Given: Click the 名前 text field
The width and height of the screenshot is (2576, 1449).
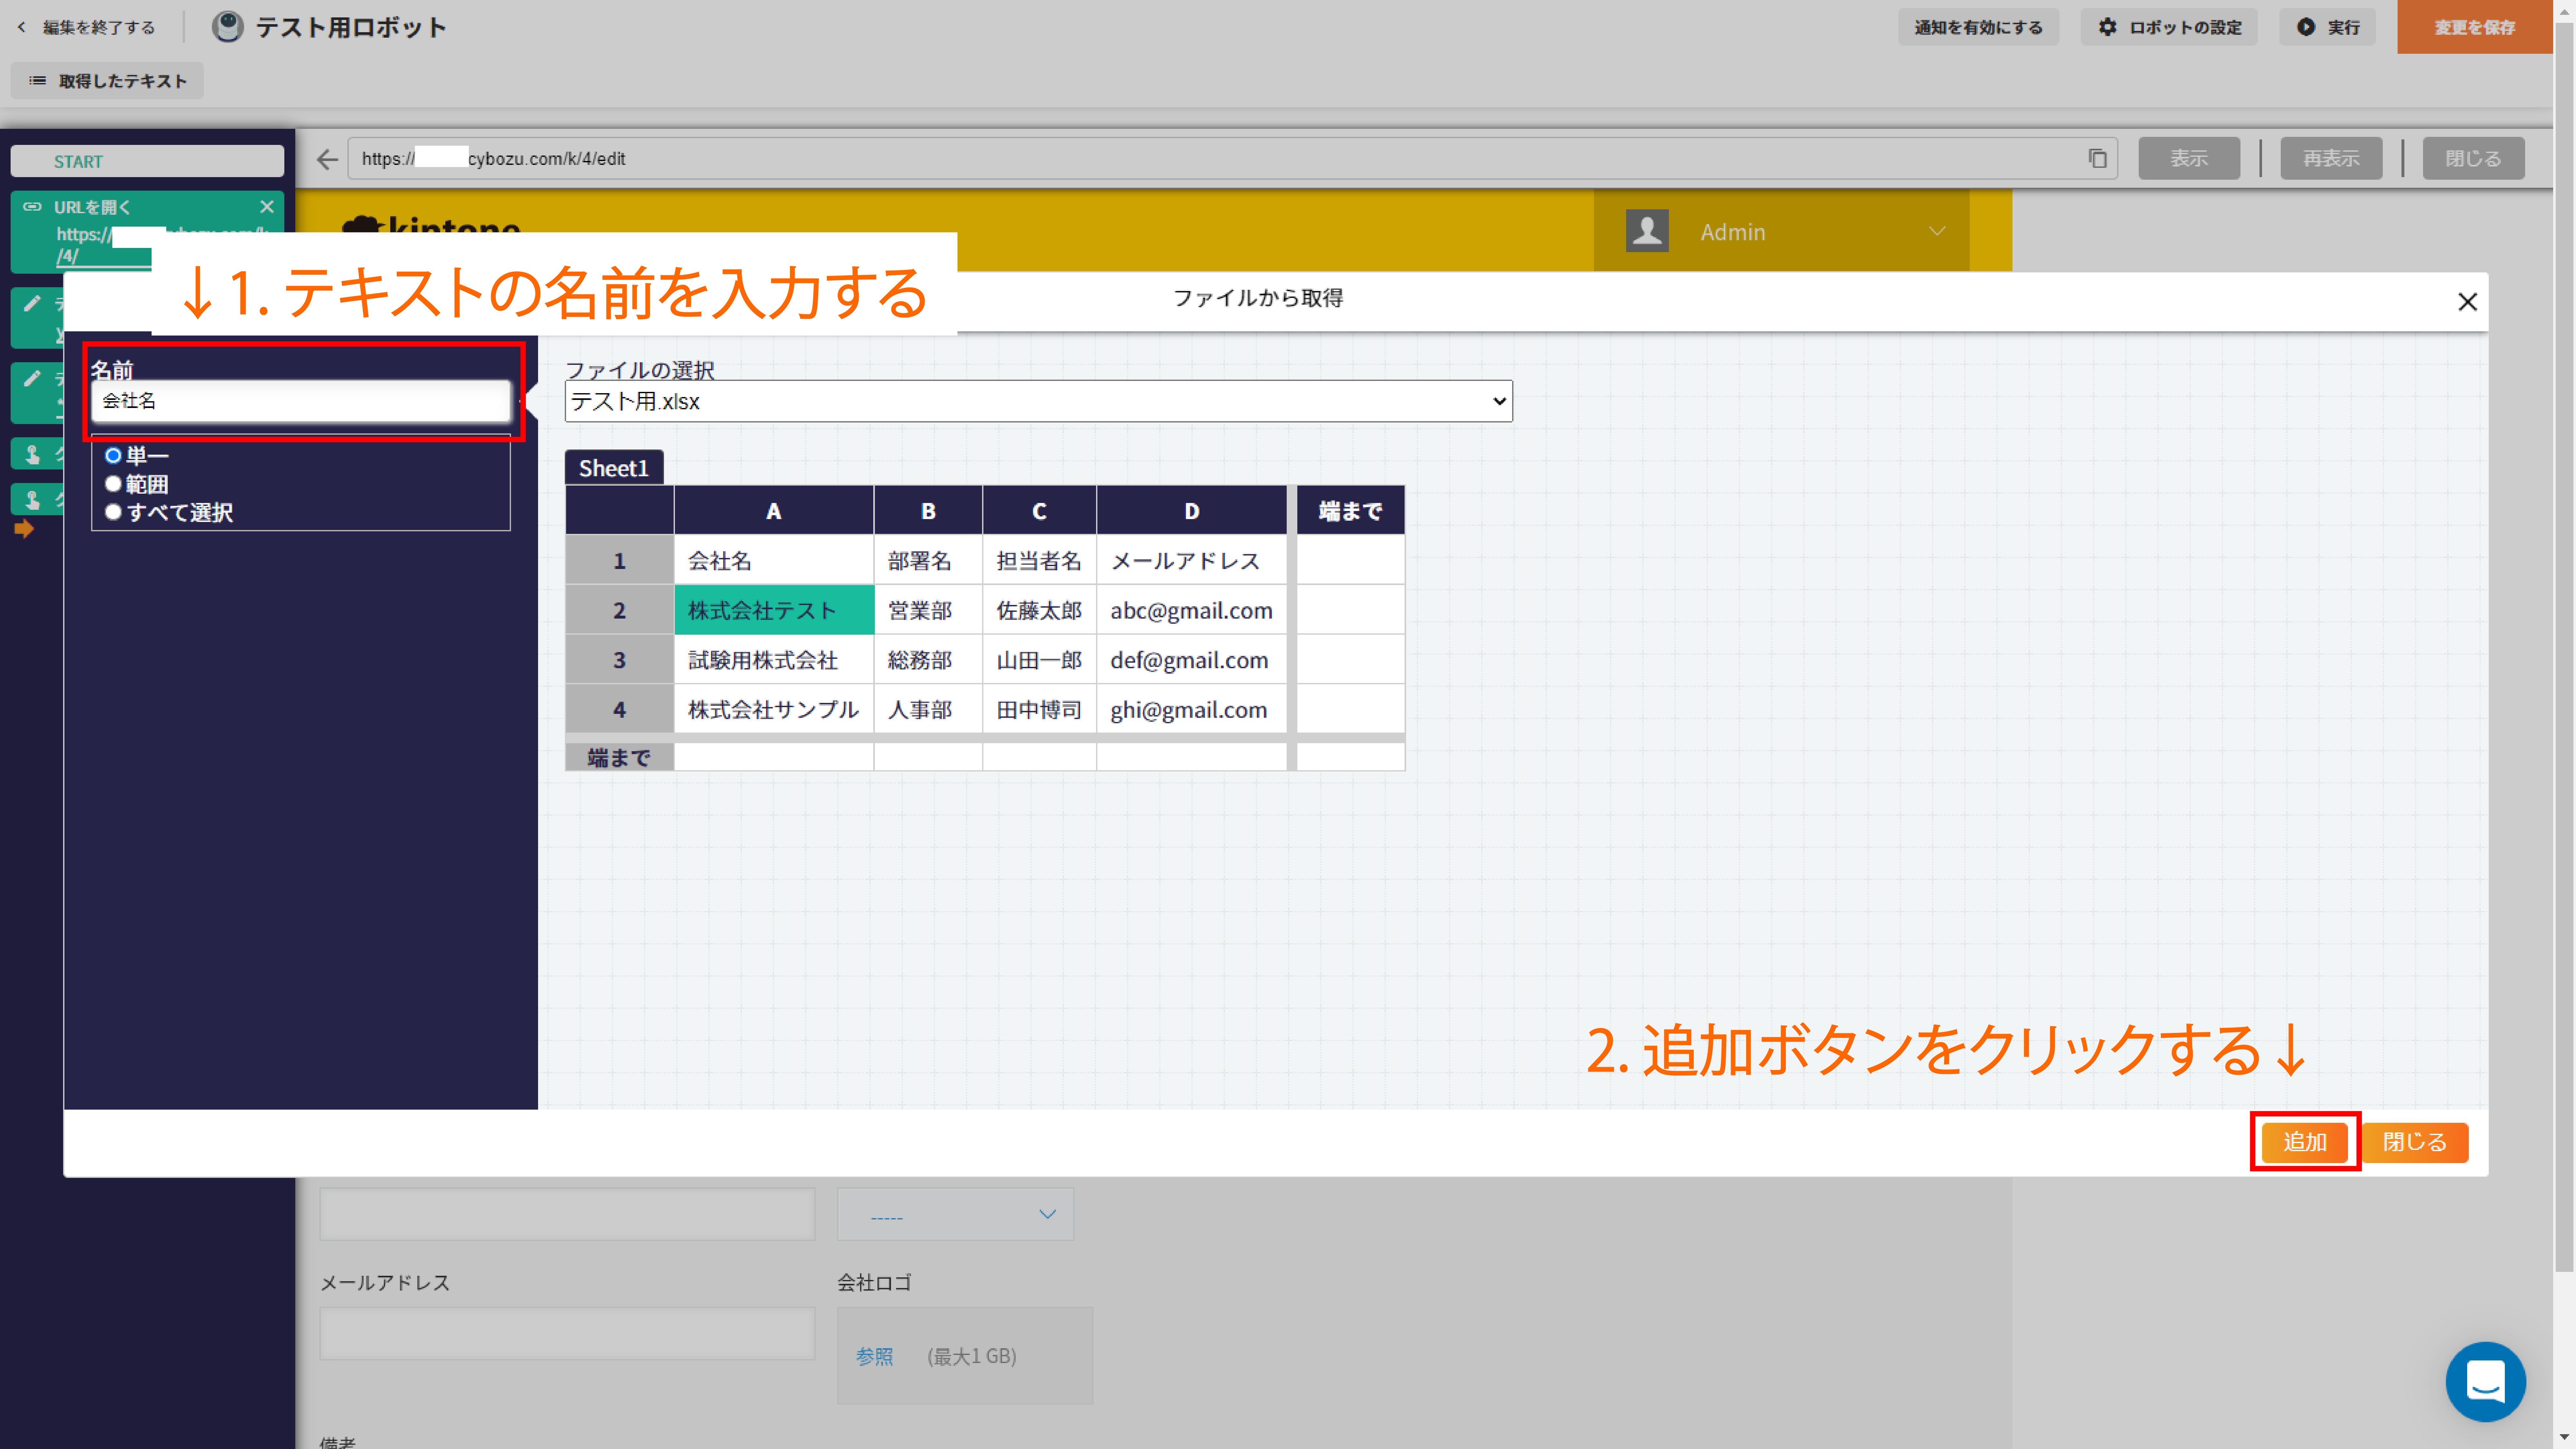Looking at the screenshot, I should click(301, 401).
